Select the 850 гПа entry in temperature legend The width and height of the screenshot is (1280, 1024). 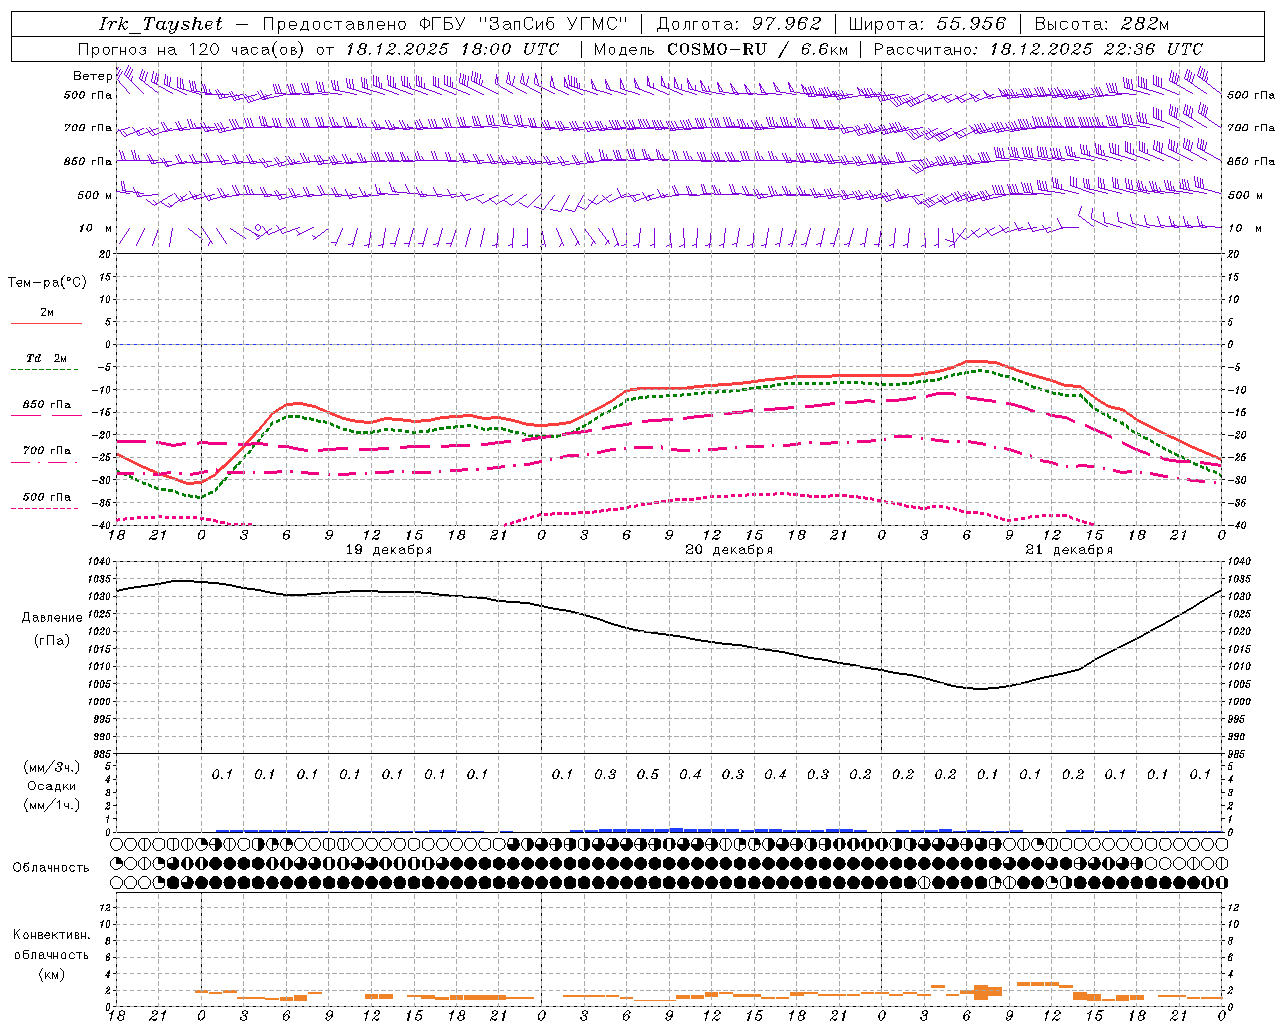pos(47,405)
